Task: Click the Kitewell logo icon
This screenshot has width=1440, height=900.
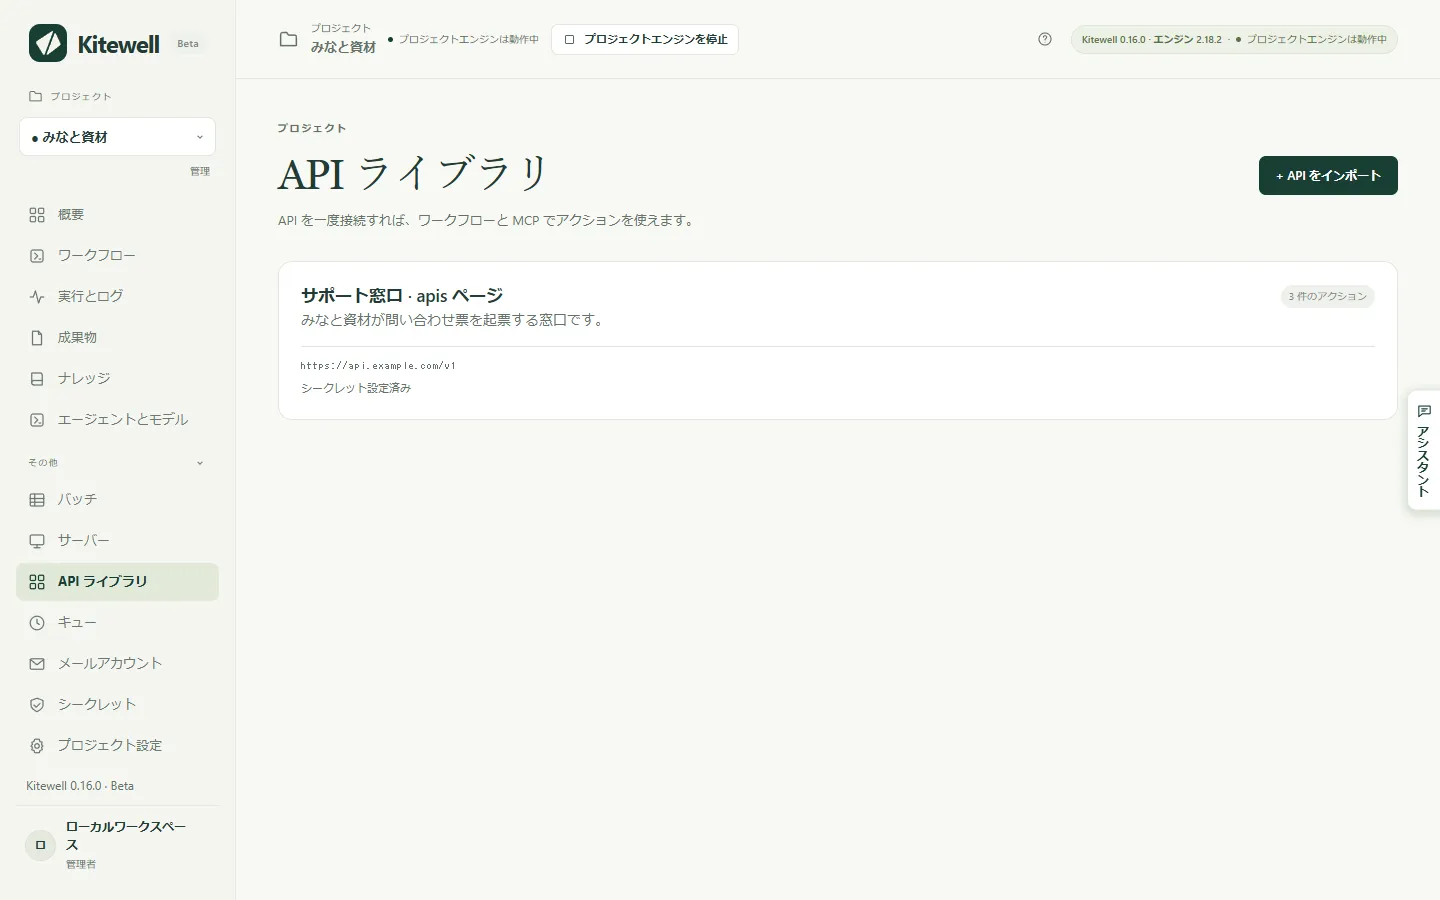Action: pos(48,43)
